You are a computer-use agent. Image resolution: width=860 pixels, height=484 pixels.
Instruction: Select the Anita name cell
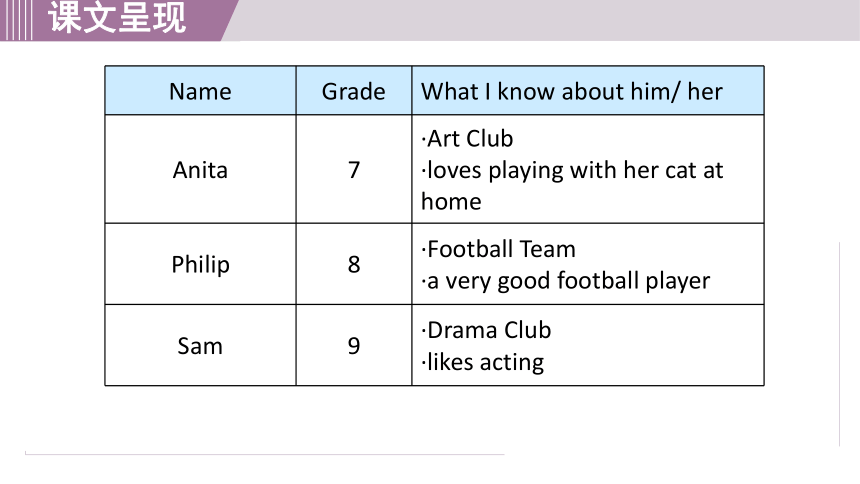tap(200, 170)
